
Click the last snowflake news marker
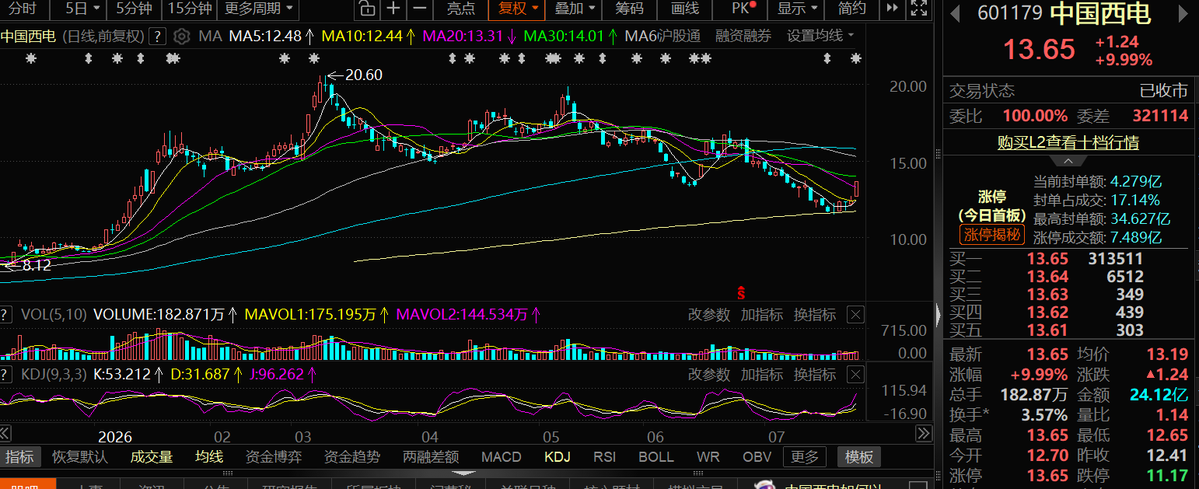(856, 58)
